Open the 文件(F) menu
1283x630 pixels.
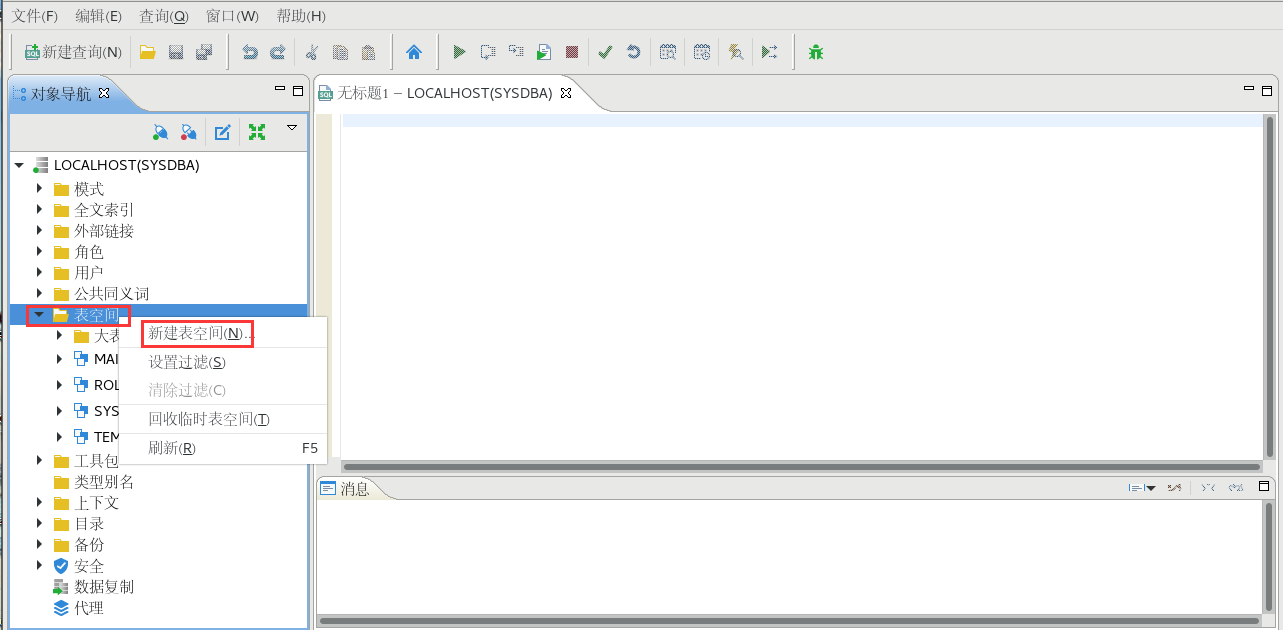tap(35, 16)
